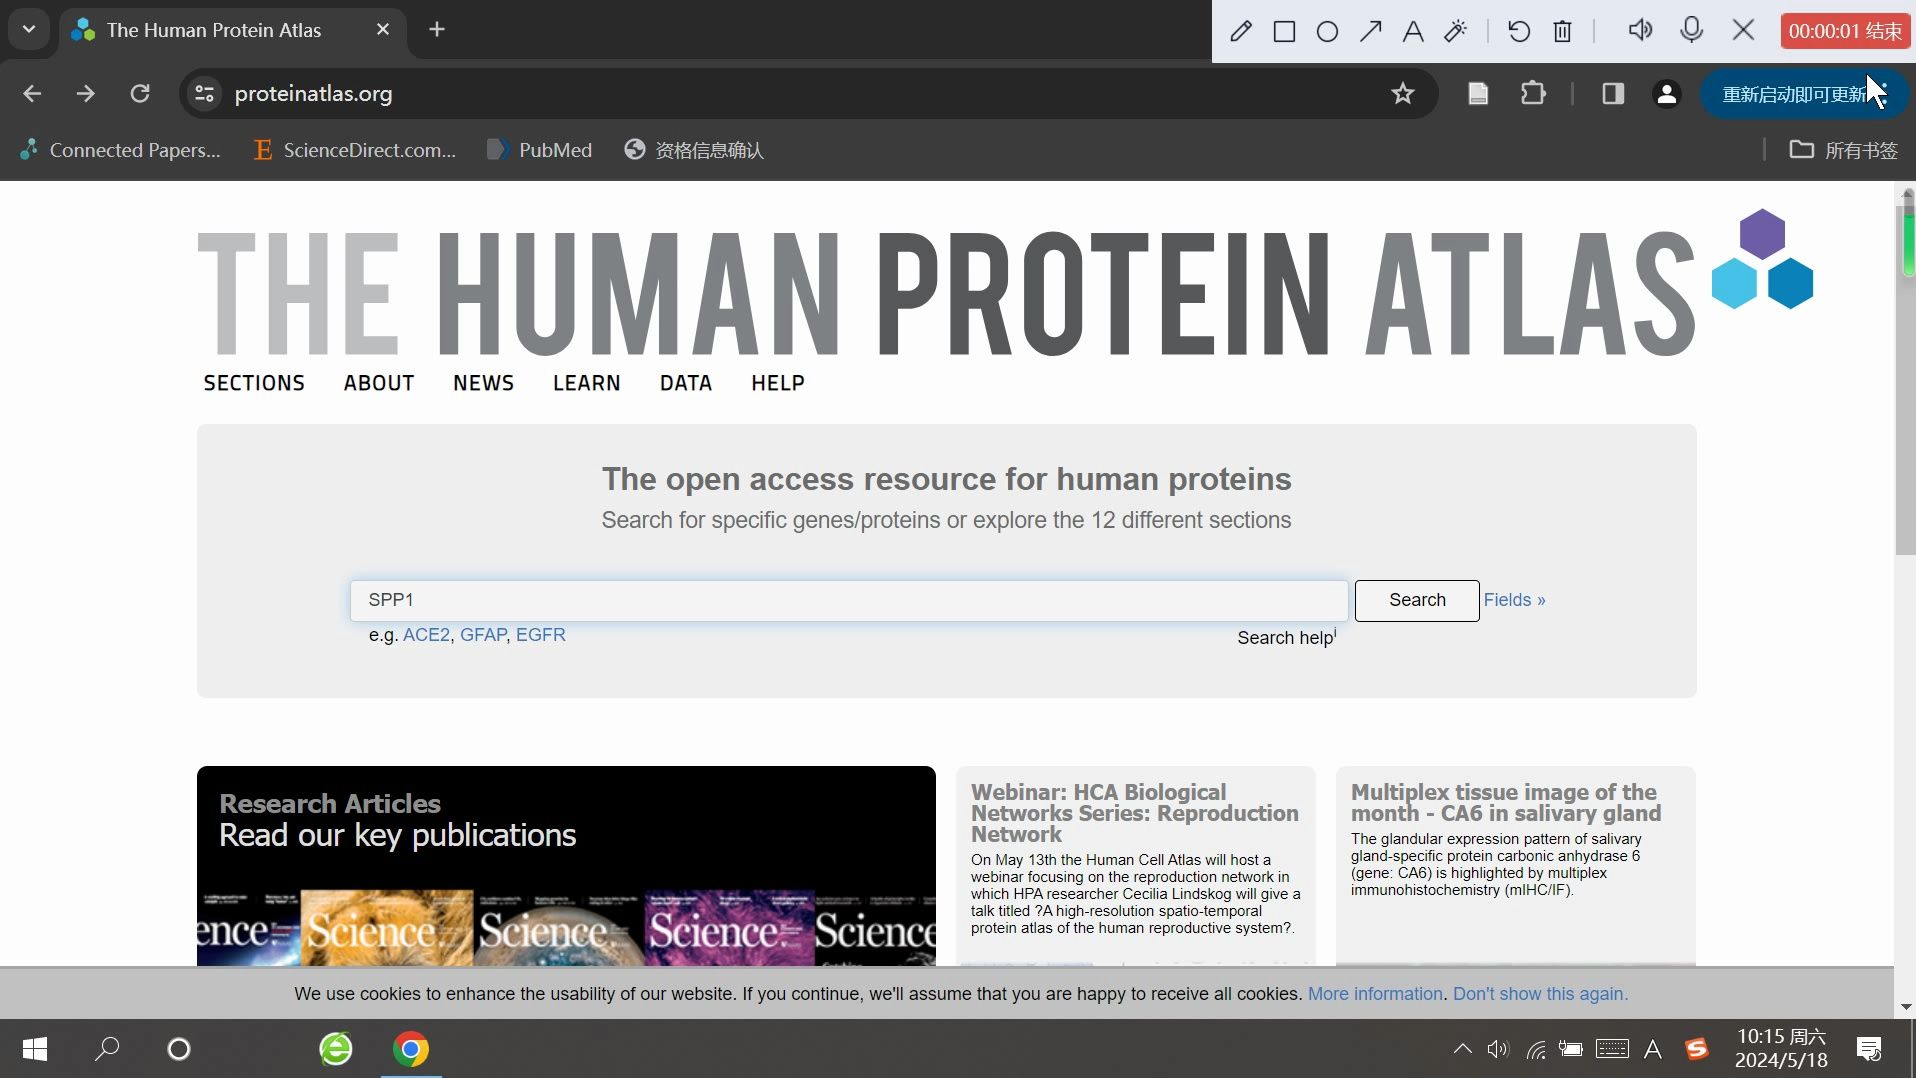Click the EGFR example gene link
This screenshot has width=1916, height=1078.
(x=541, y=635)
